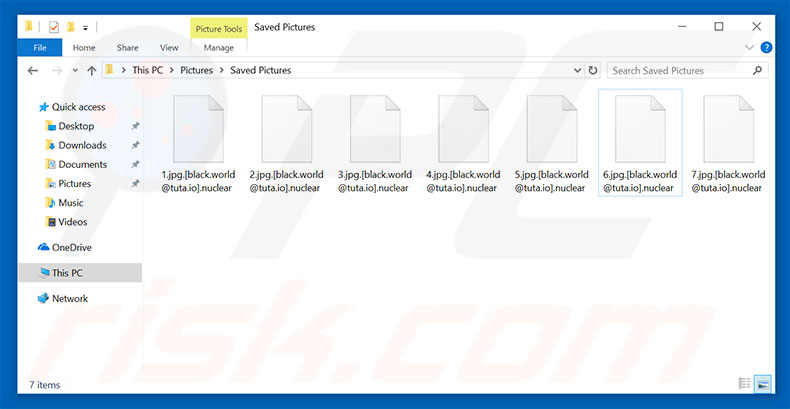Viewport: 790px width, 409px height.
Task: Select the Picture Tools contextual tab
Action: pyautogui.click(x=219, y=29)
